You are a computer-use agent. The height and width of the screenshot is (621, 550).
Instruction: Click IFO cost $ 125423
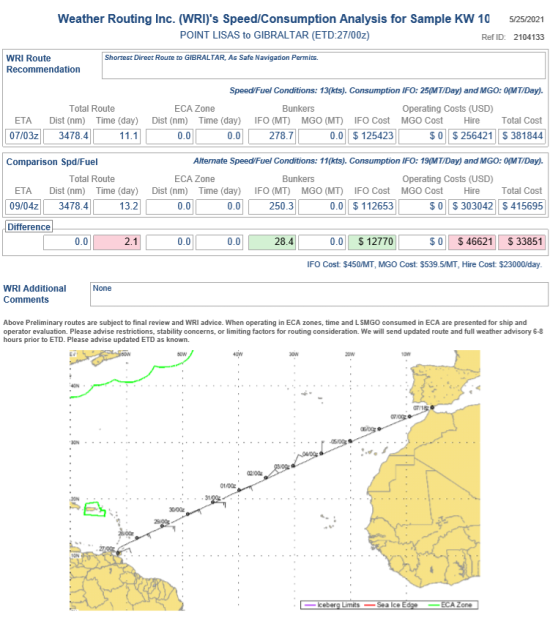pos(372,136)
